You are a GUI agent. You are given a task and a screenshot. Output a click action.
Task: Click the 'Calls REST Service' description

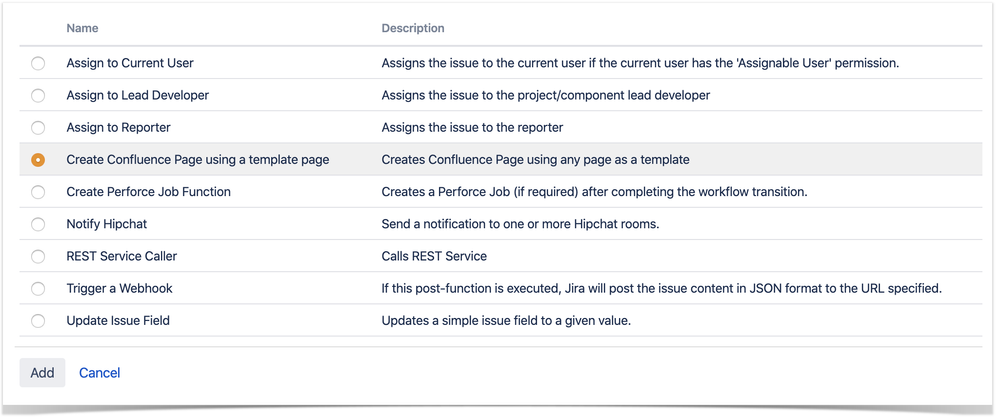433,256
